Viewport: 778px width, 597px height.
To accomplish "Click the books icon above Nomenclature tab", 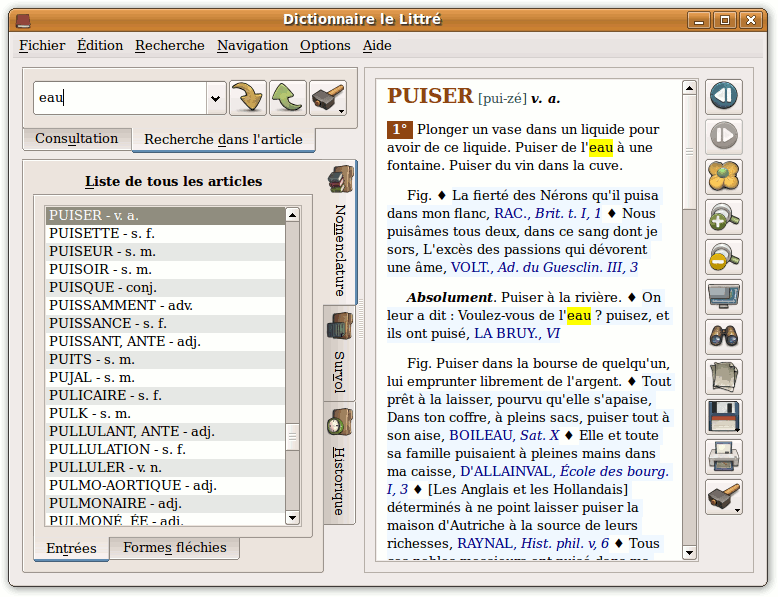I will coord(341,179).
